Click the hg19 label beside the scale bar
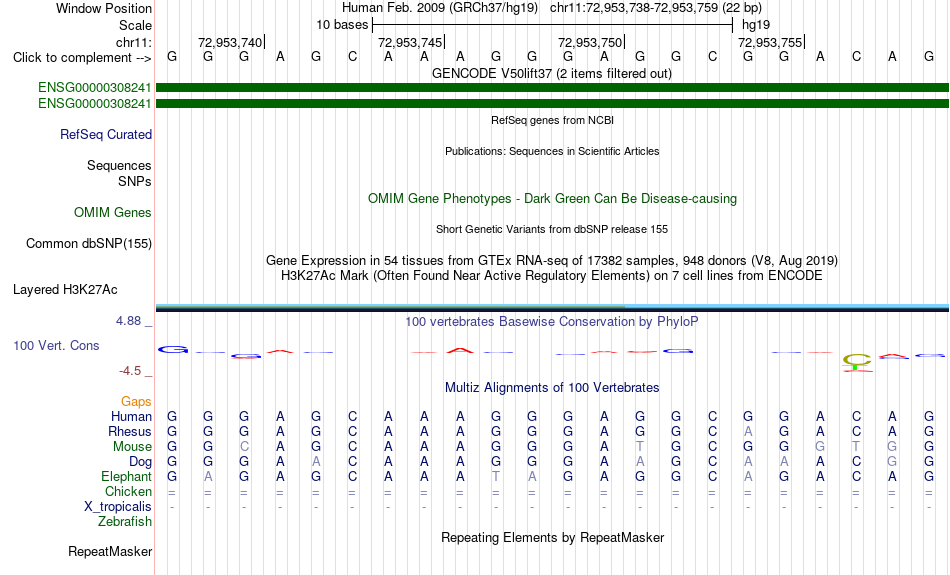The height and width of the screenshot is (575, 950). click(x=756, y=25)
